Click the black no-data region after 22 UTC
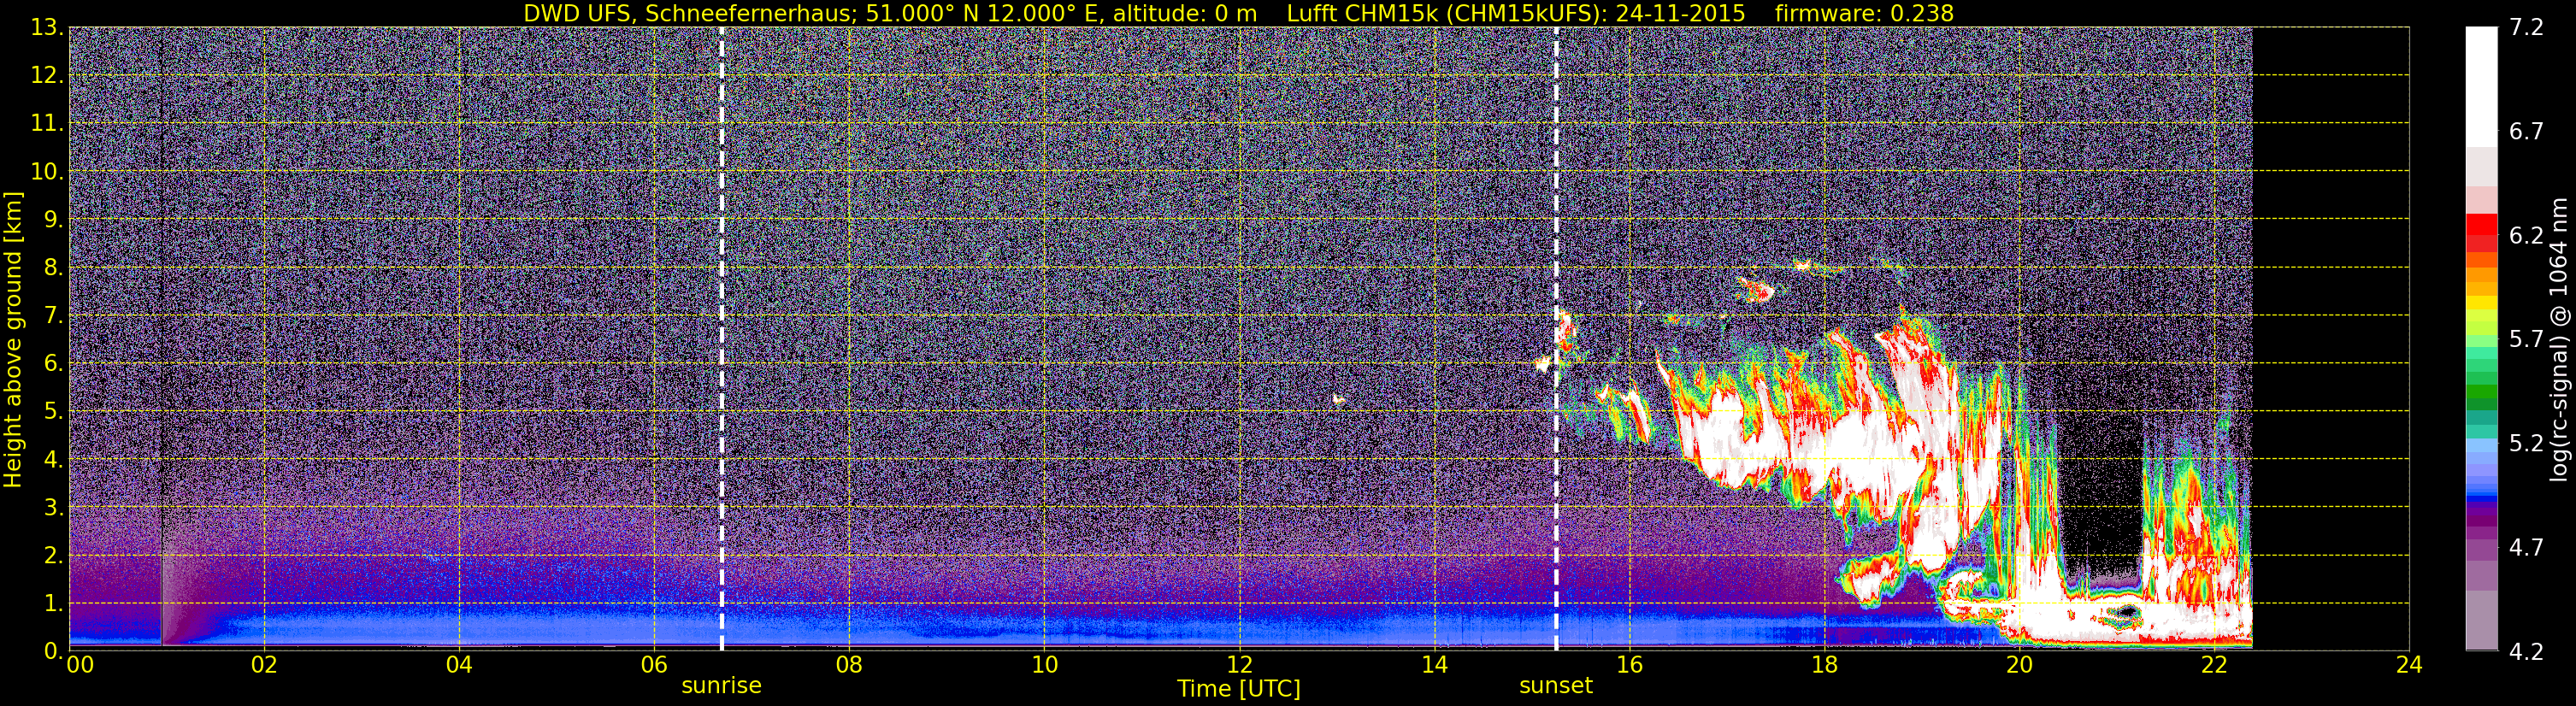Image resolution: width=2576 pixels, height=706 pixels. click(2330, 338)
